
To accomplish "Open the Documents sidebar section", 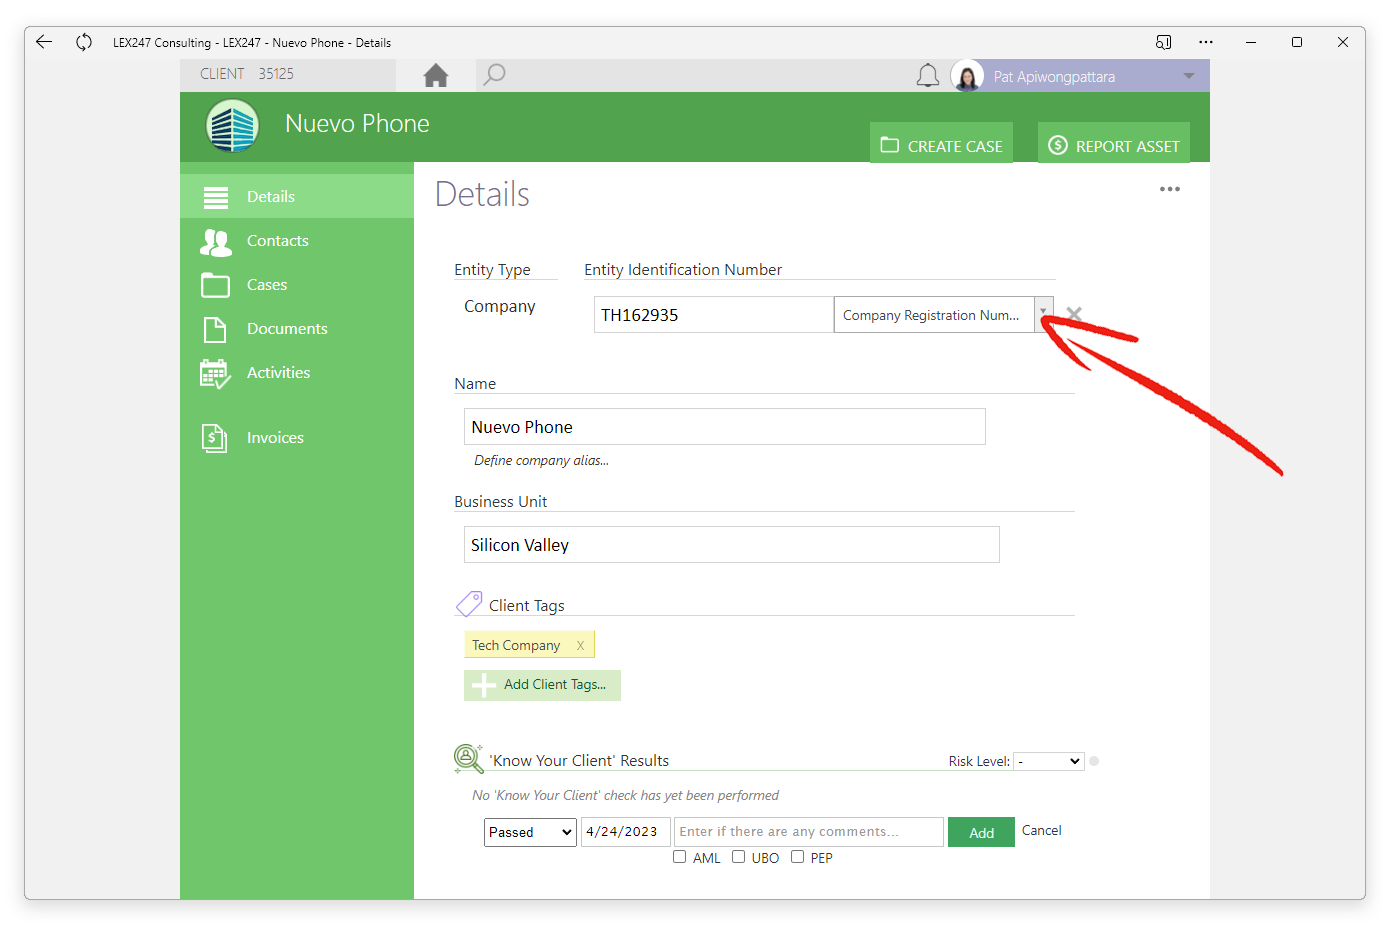I will (297, 328).
